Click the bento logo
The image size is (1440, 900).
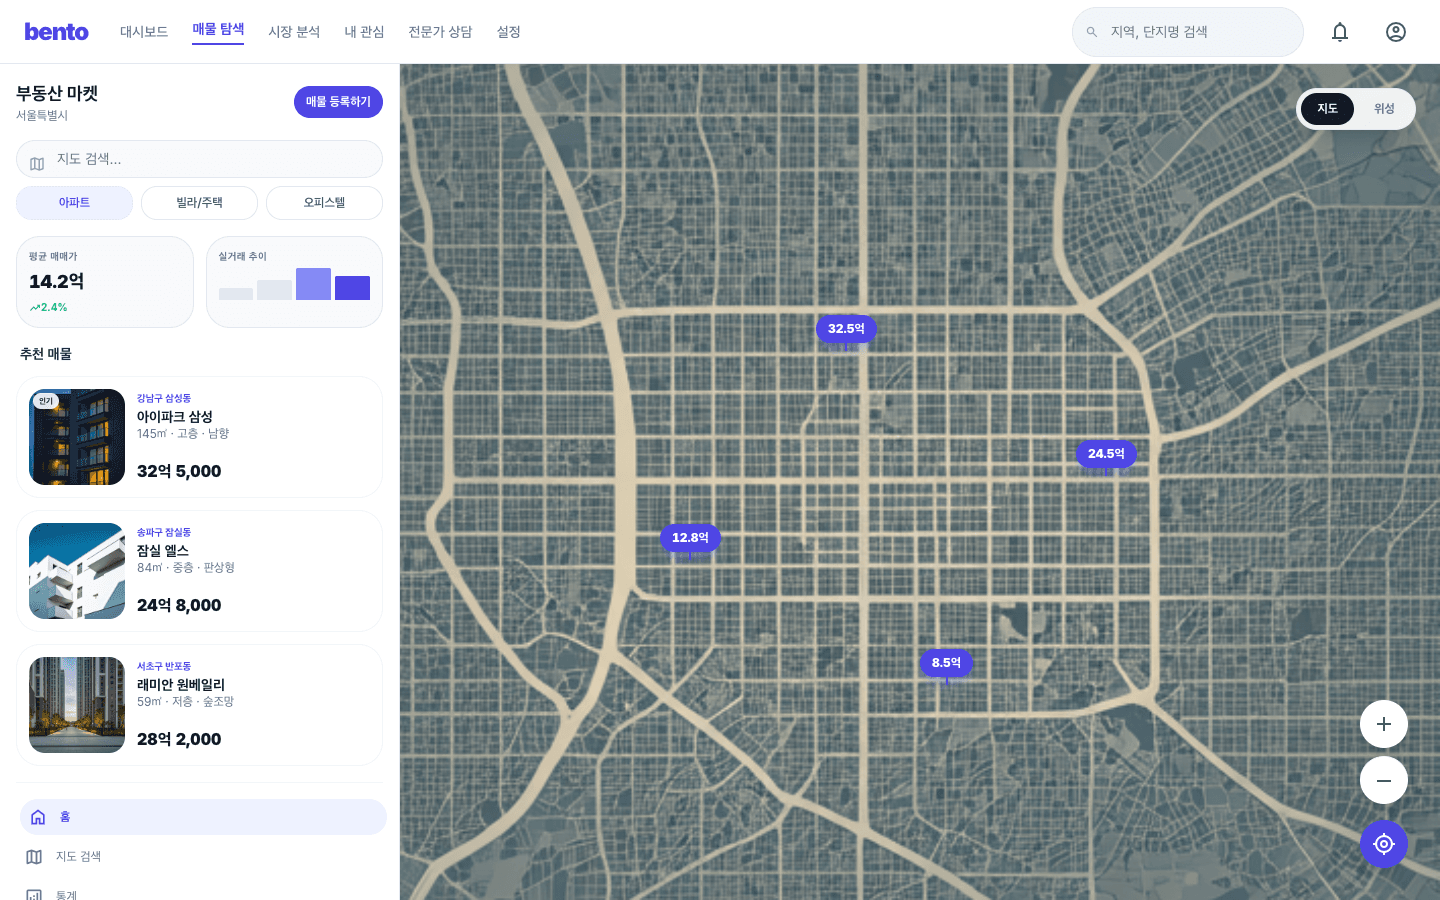pos(57,32)
